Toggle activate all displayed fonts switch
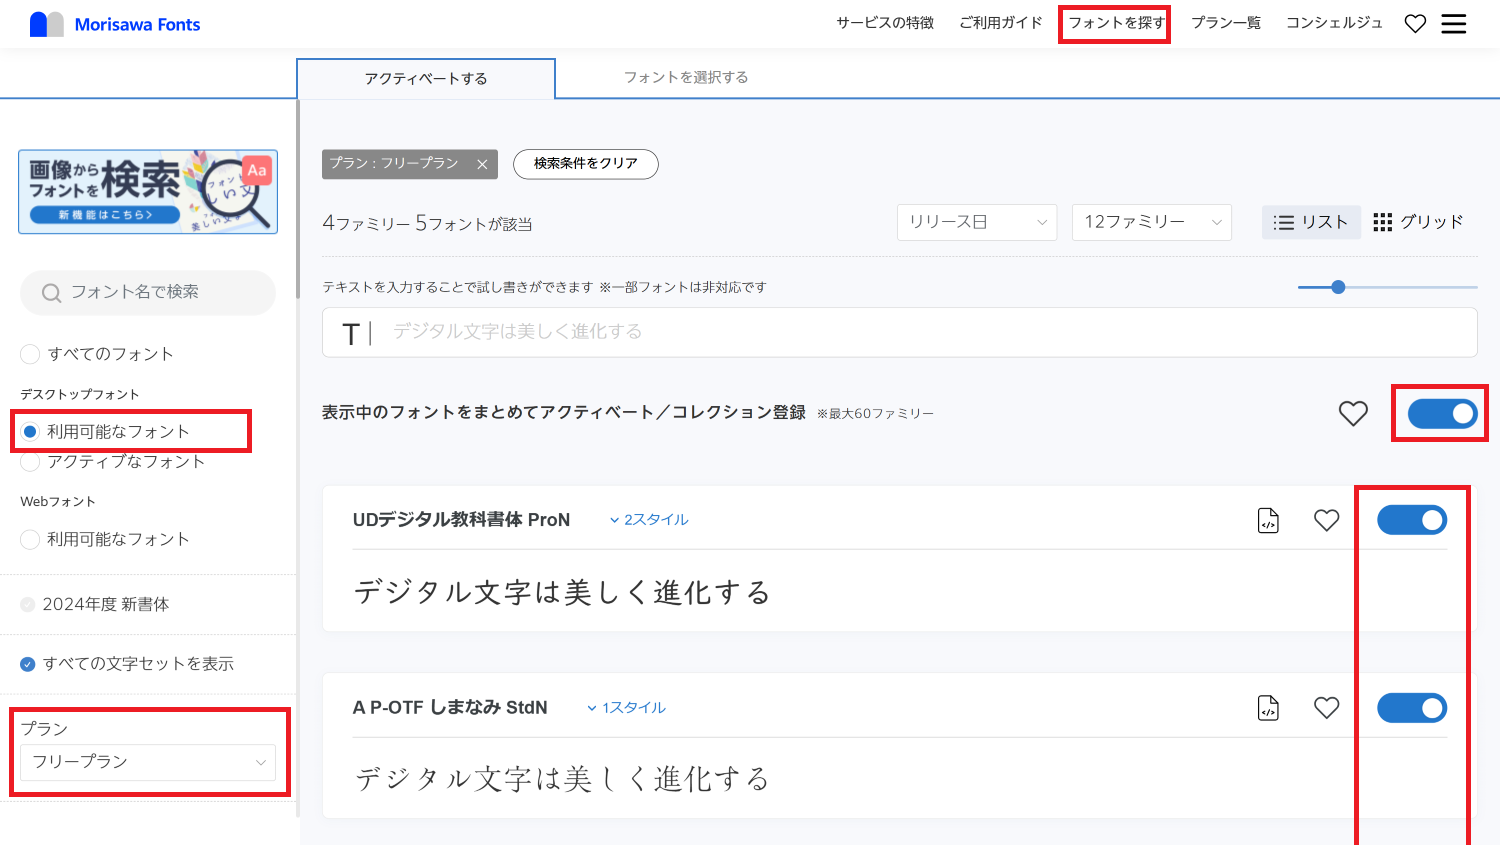Viewport: 1500px width, 845px height. click(x=1442, y=413)
